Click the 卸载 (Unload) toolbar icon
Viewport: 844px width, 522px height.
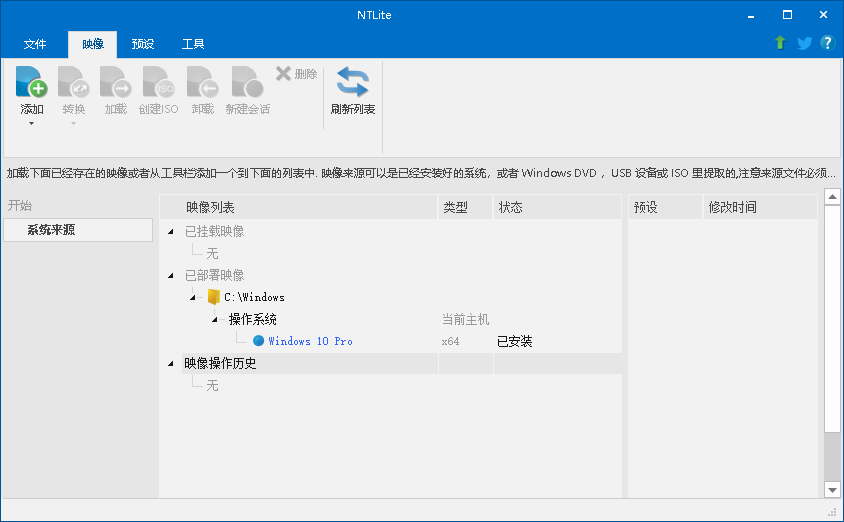coord(202,82)
